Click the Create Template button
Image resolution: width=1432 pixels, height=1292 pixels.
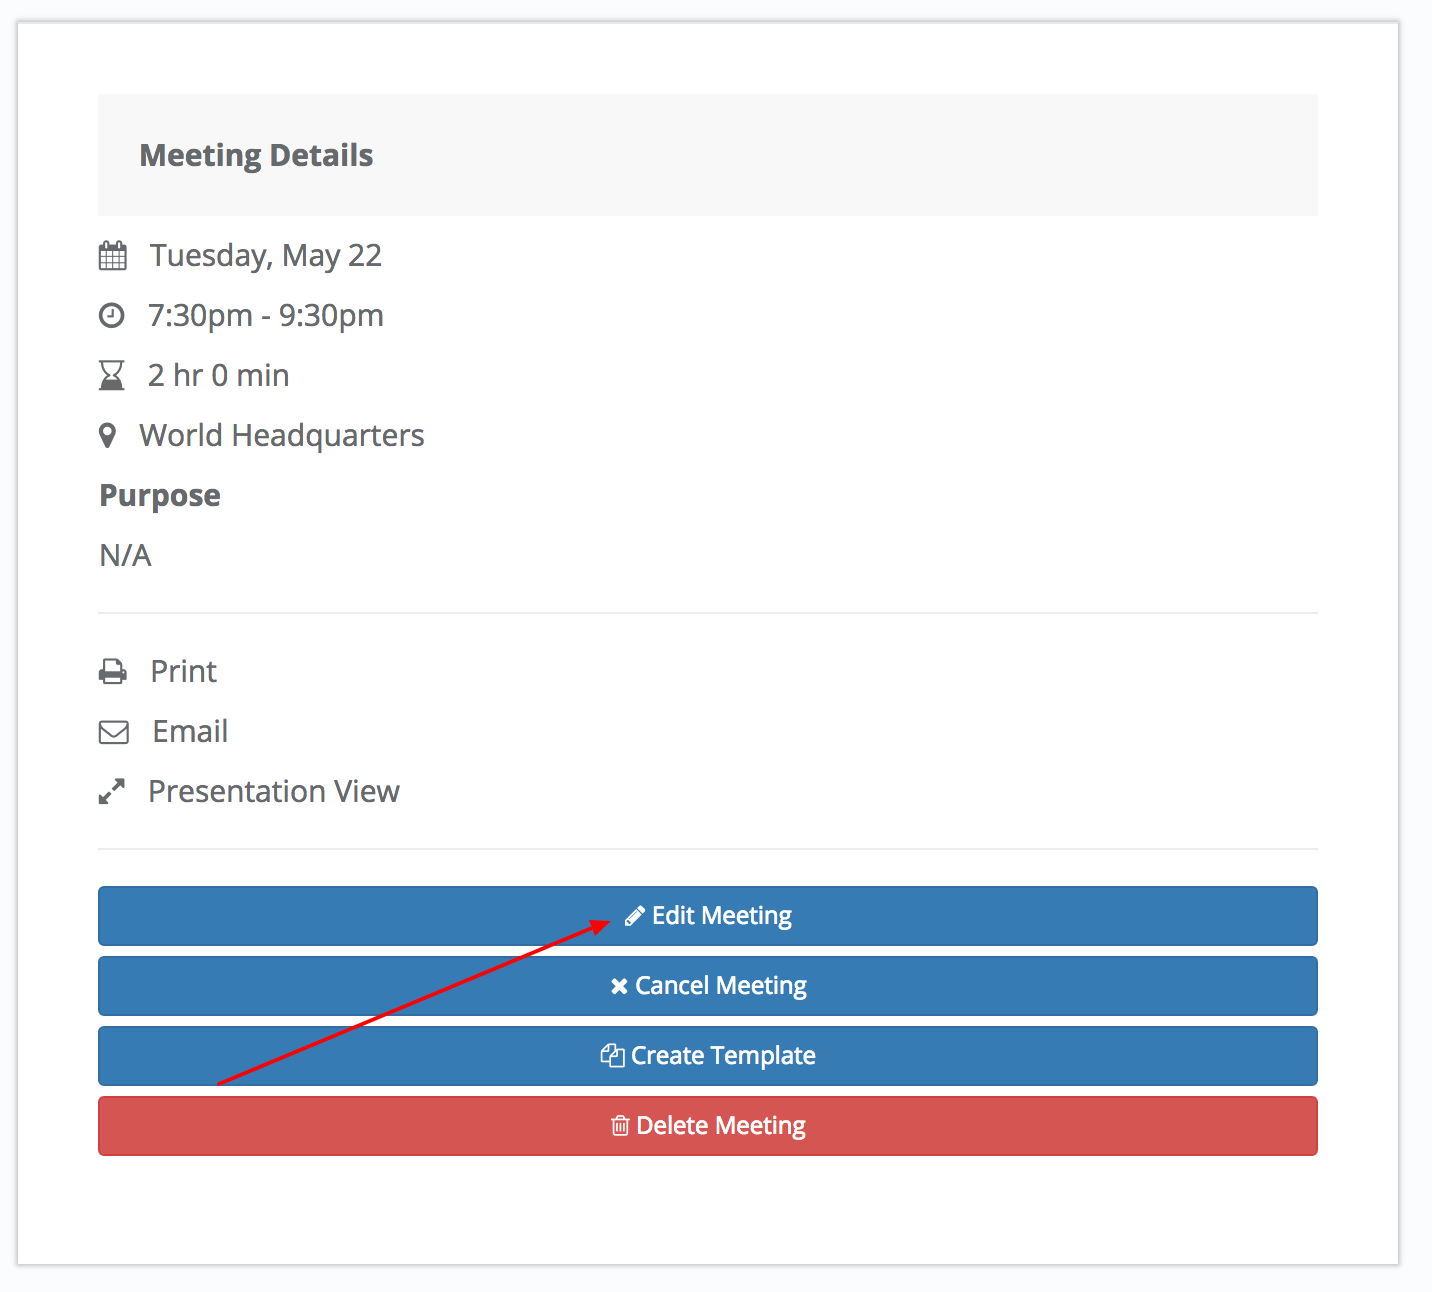coord(708,1056)
